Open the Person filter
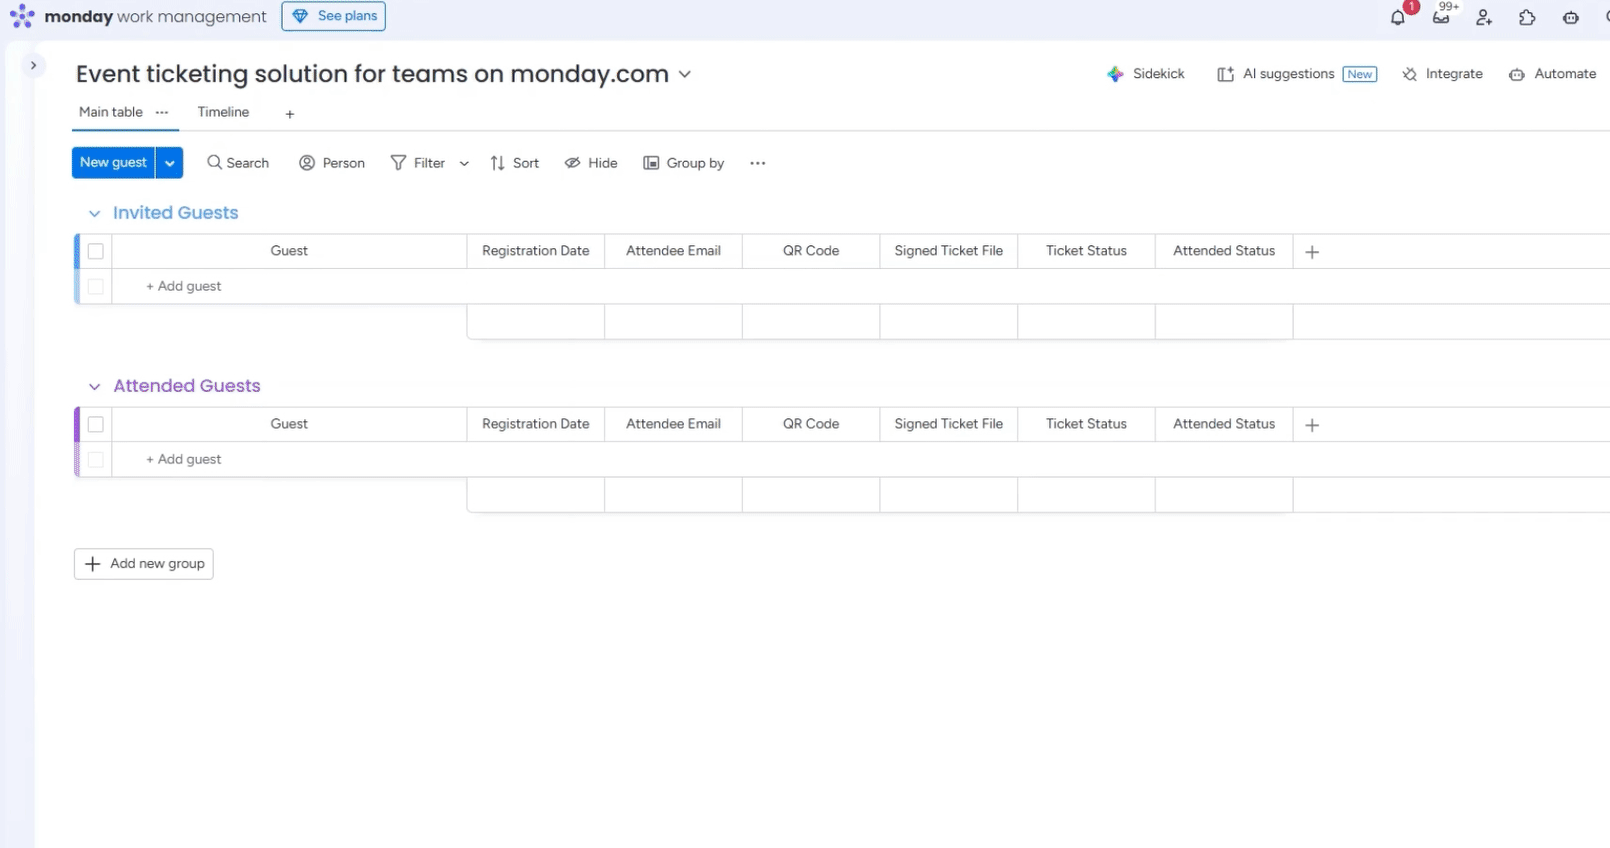 332,163
